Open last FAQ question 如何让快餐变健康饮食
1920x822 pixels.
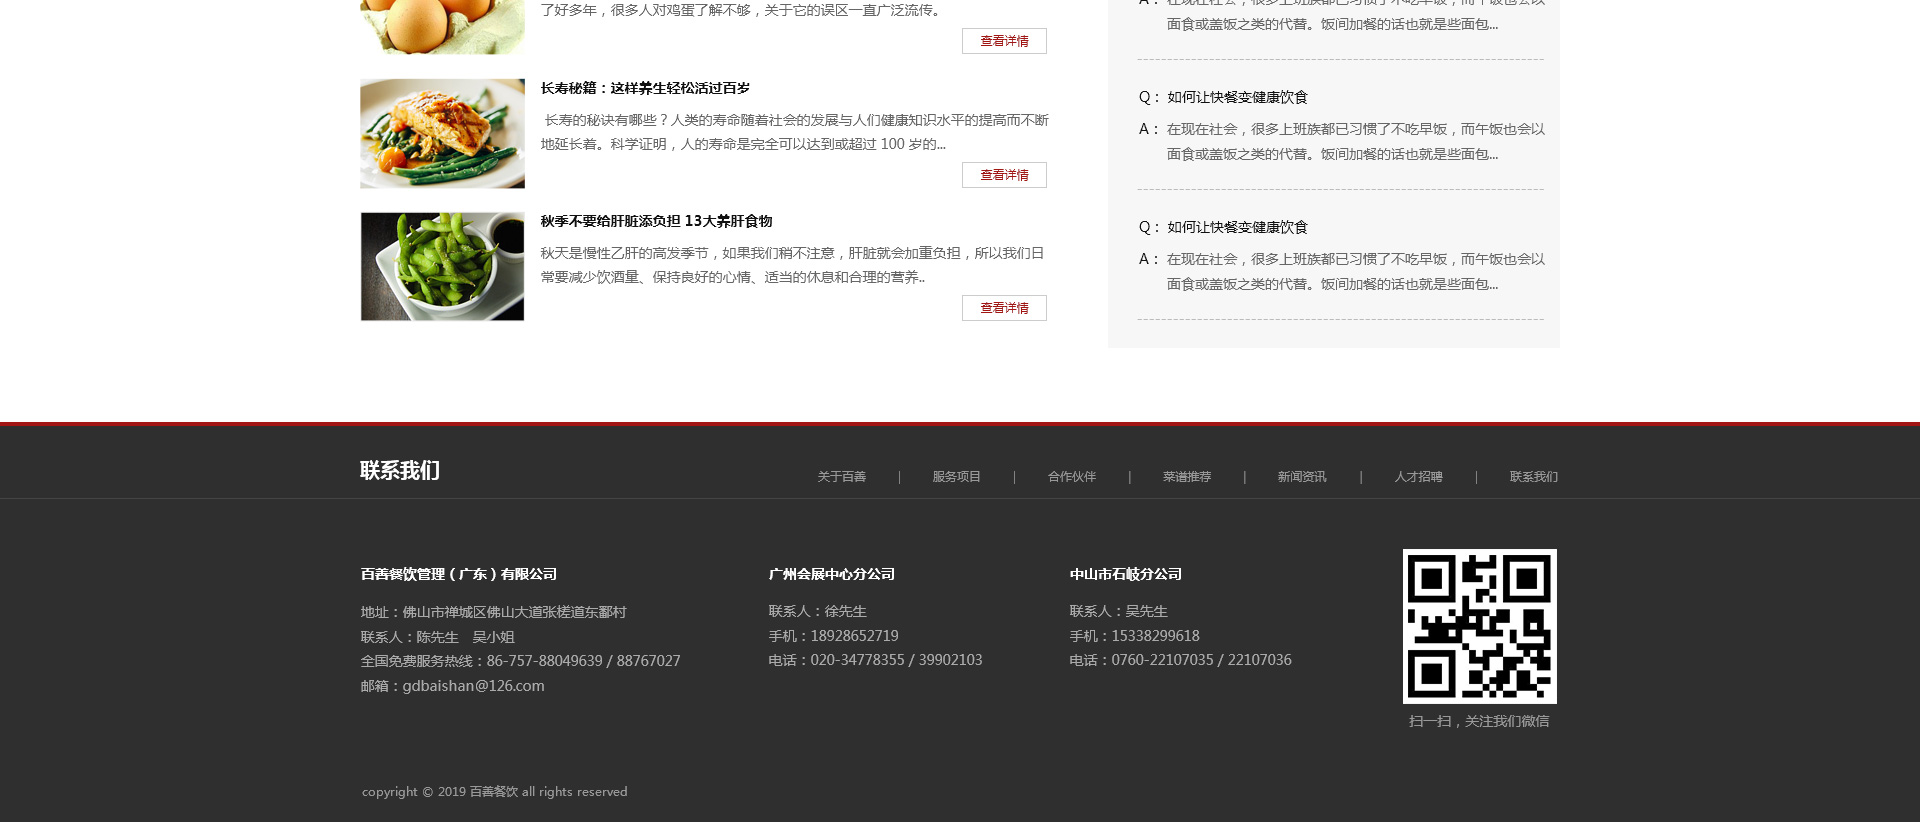coord(1237,227)
